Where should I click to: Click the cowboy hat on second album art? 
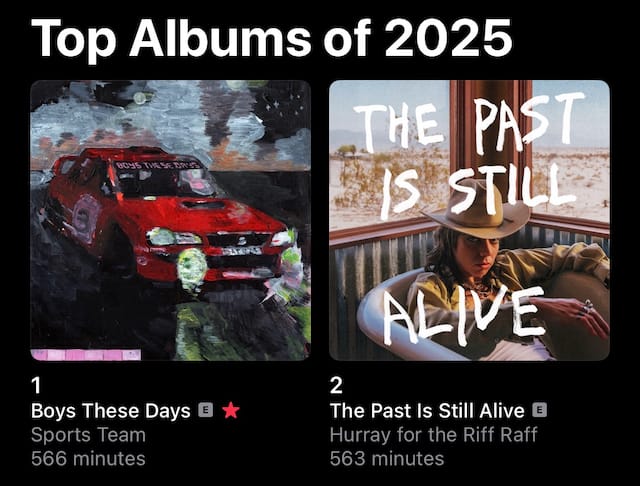click(x=476, y=212)
